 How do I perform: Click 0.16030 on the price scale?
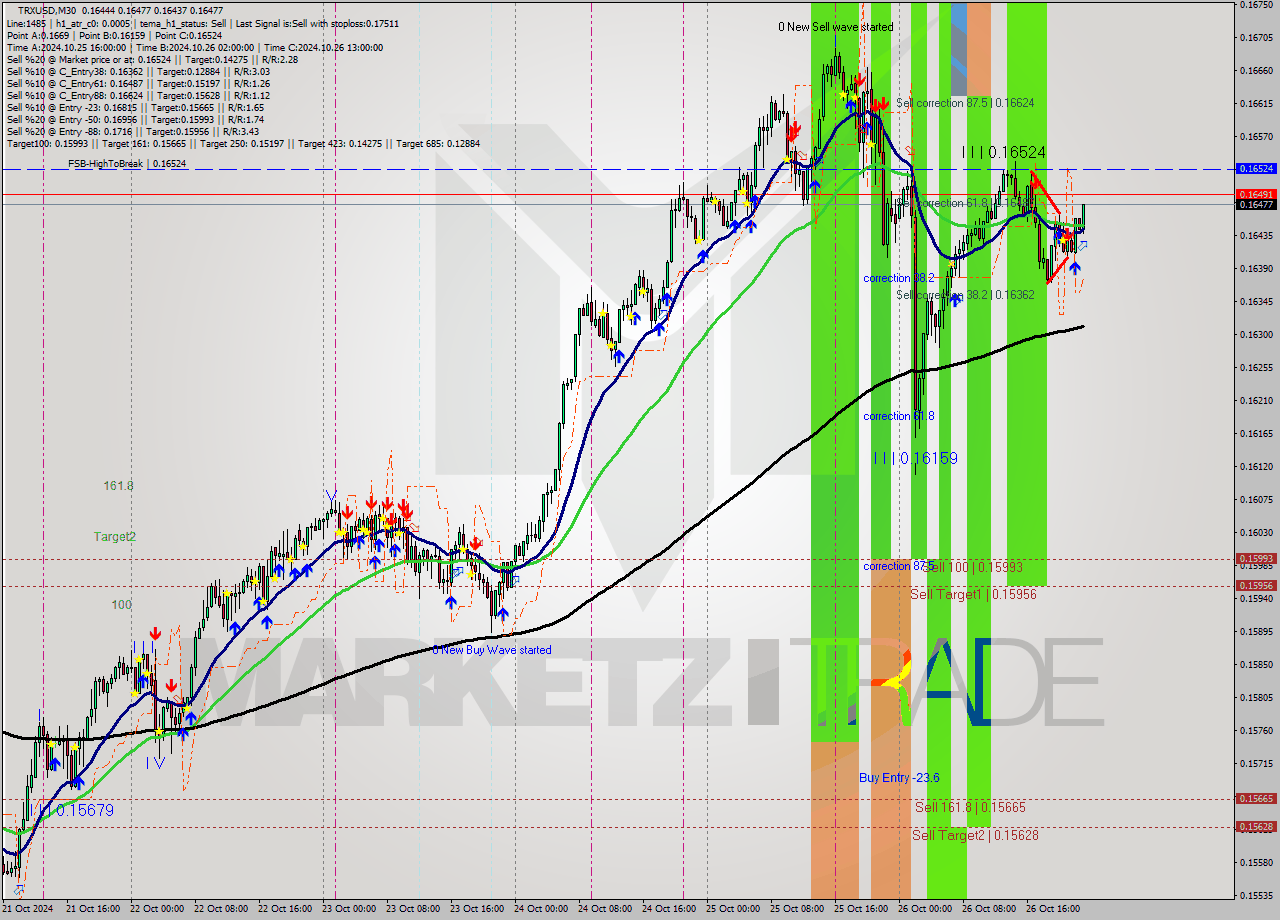click(1256, 532)
